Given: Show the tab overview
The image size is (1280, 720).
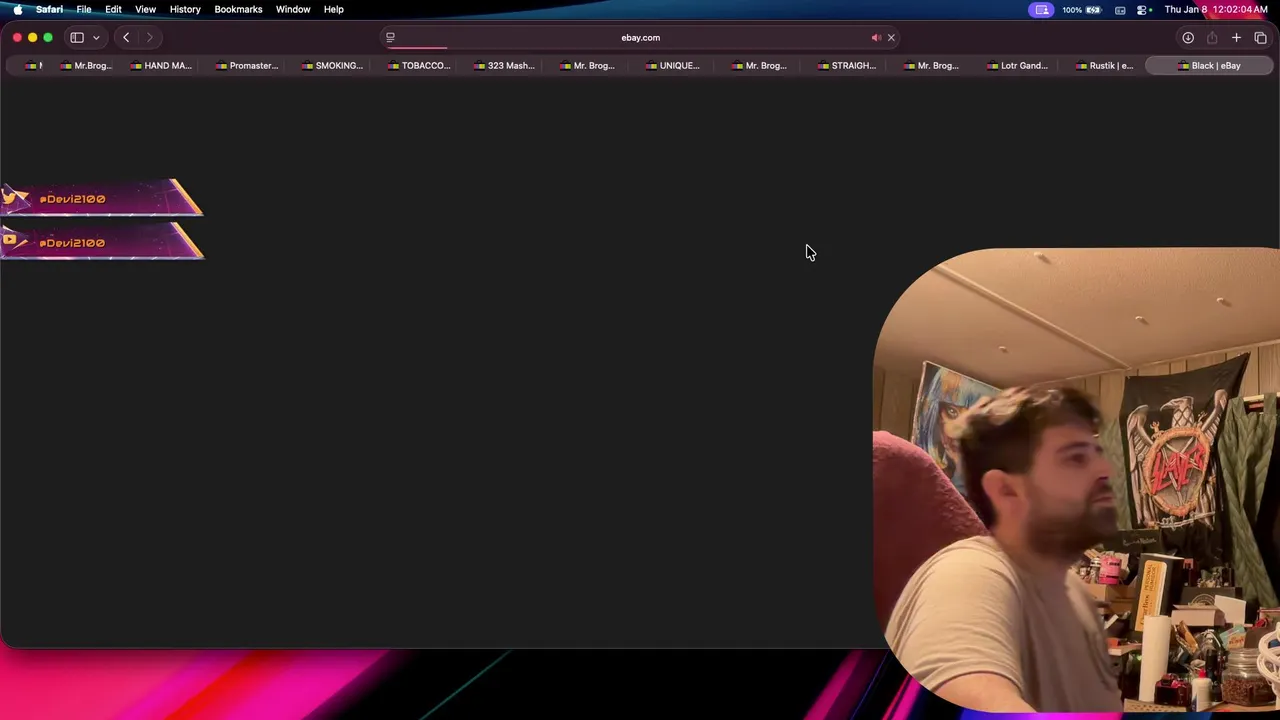Looking at the screenshot, I should (1260, 37).
